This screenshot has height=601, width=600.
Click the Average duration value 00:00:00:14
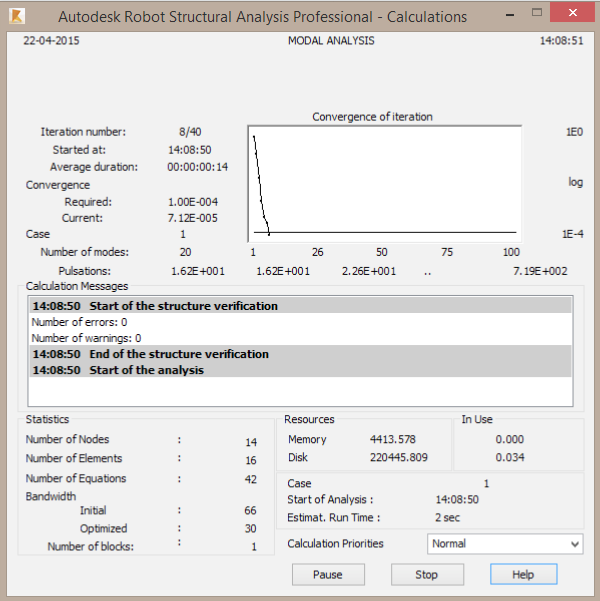click(x=197, y=167)
